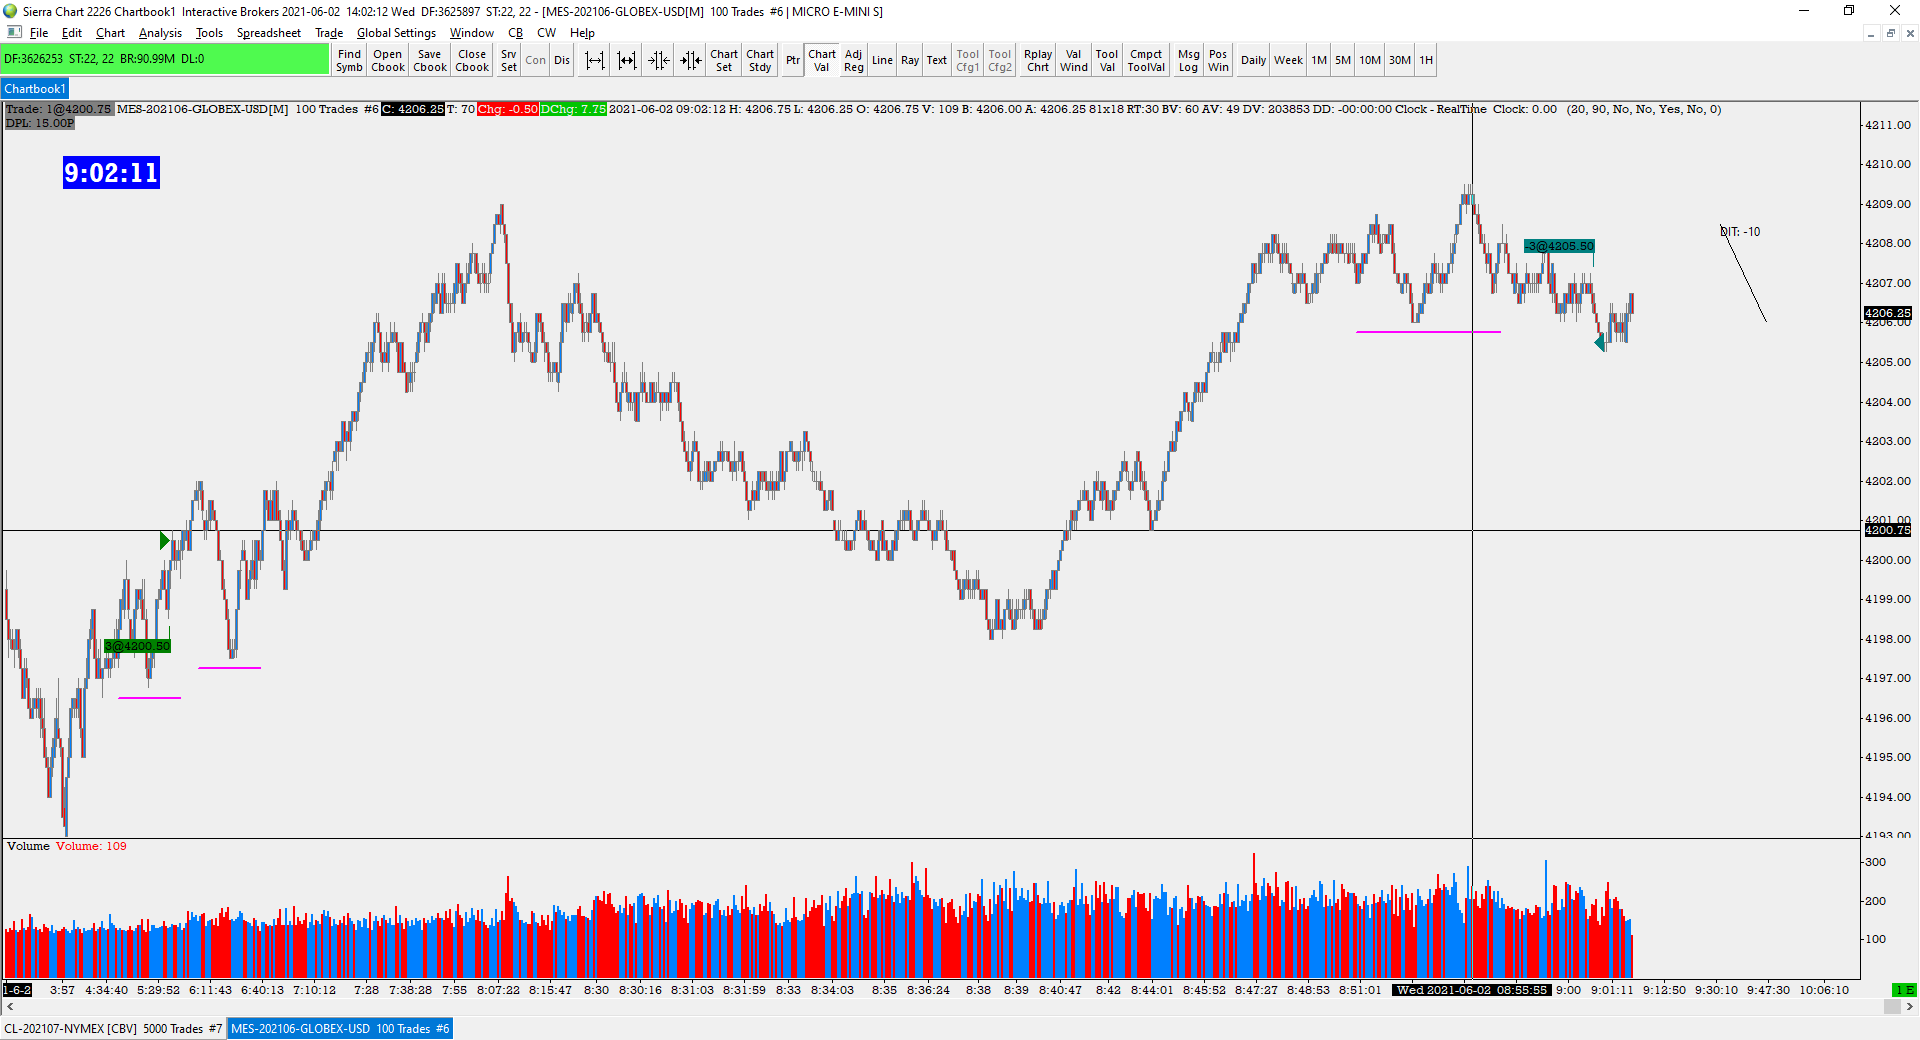This screenshot has height=1040, width=1920.
Task: Click the scroll right arrow of chart scrollbar
Action: click(1910, 1007)
